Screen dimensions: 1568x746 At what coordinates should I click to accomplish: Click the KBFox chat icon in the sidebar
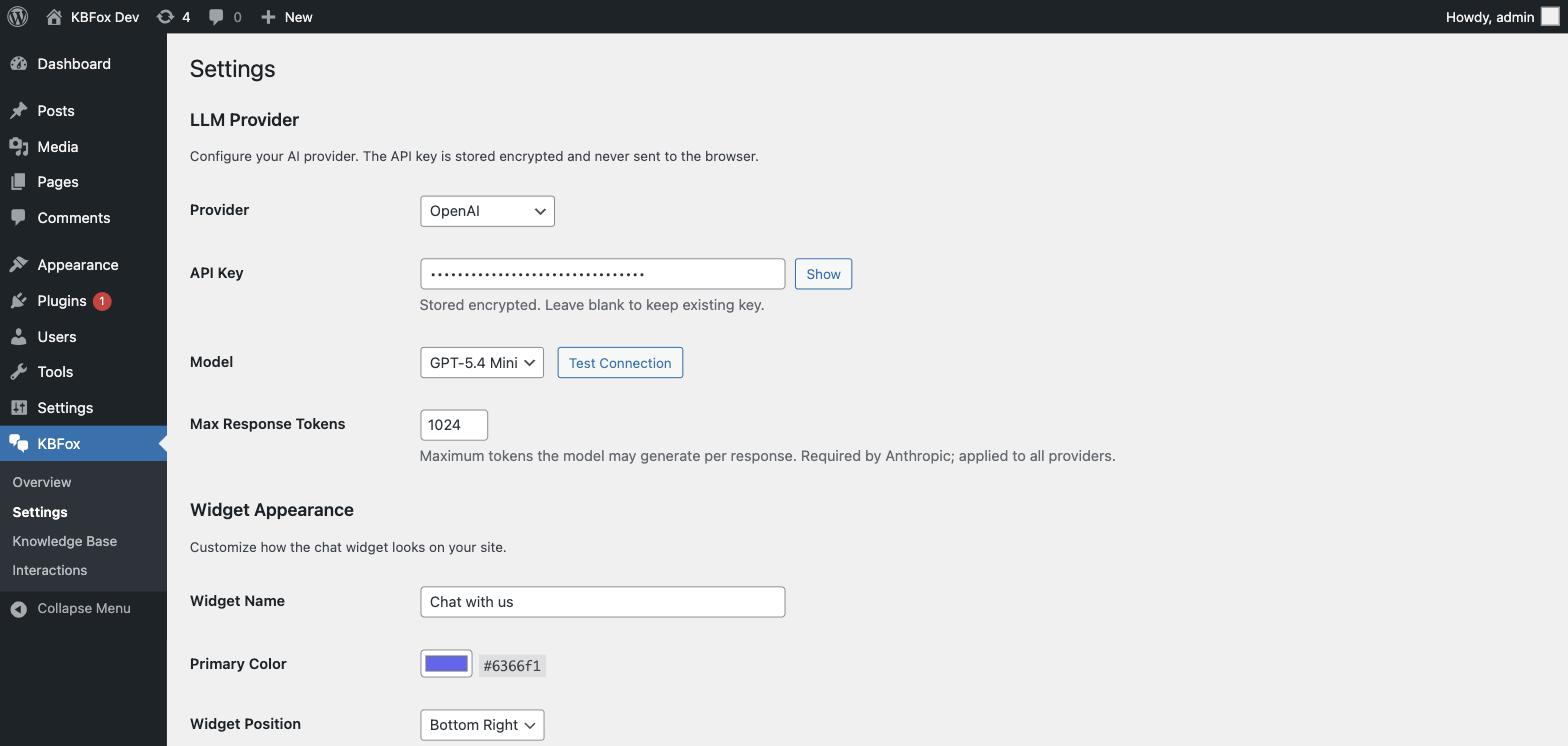(x=19, y=444)
